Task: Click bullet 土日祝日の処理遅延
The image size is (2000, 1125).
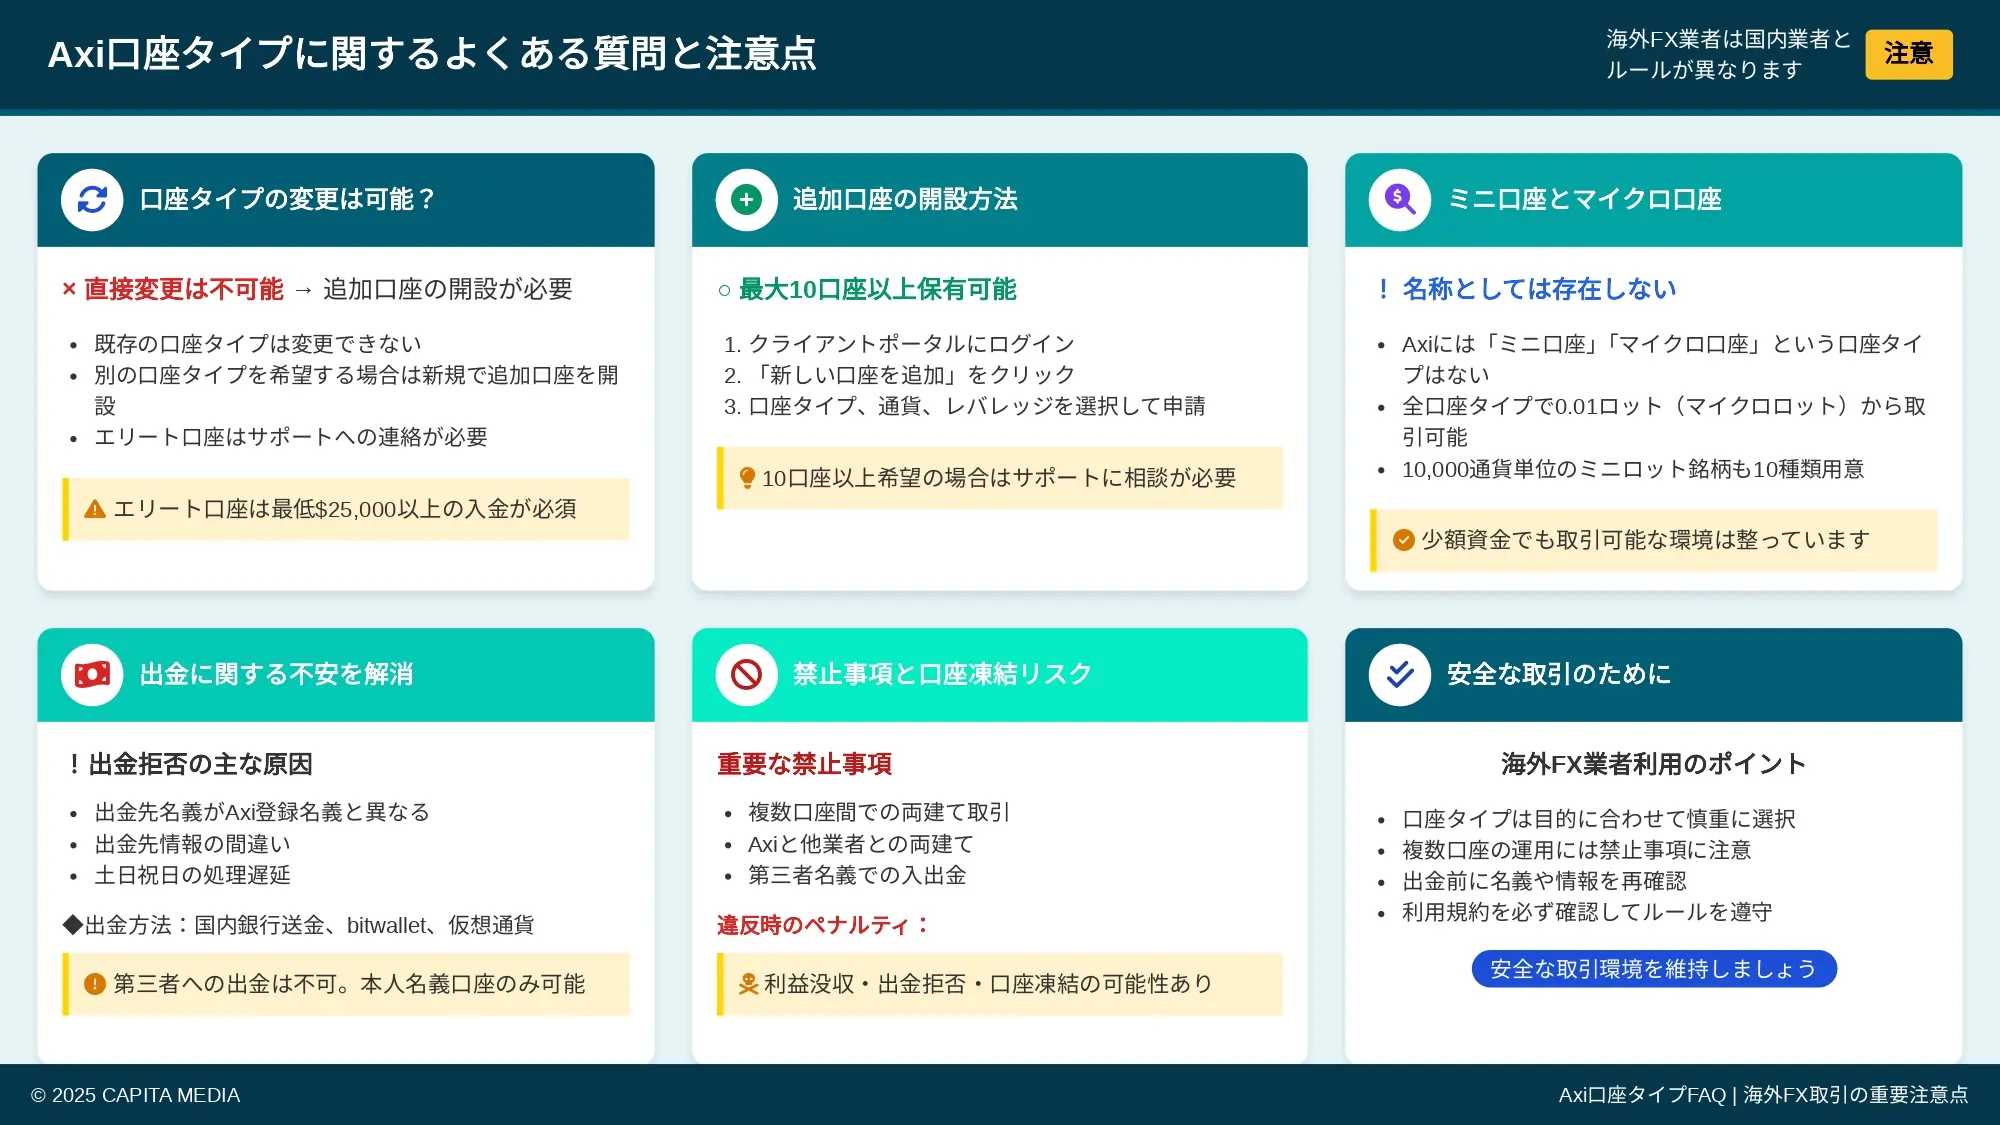Action: click(192, 875)
